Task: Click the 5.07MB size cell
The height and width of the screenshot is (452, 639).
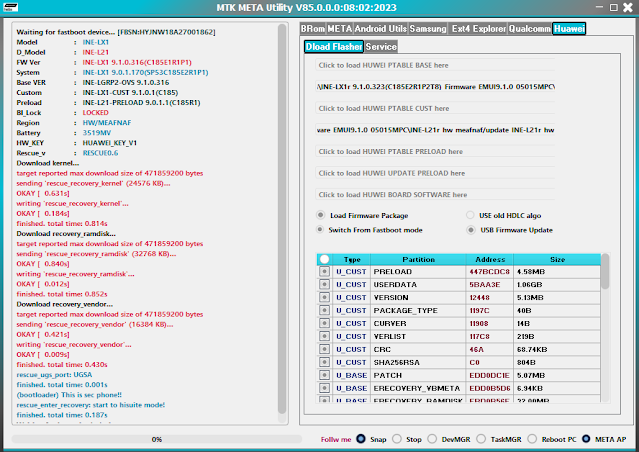Action: [557, 375]
